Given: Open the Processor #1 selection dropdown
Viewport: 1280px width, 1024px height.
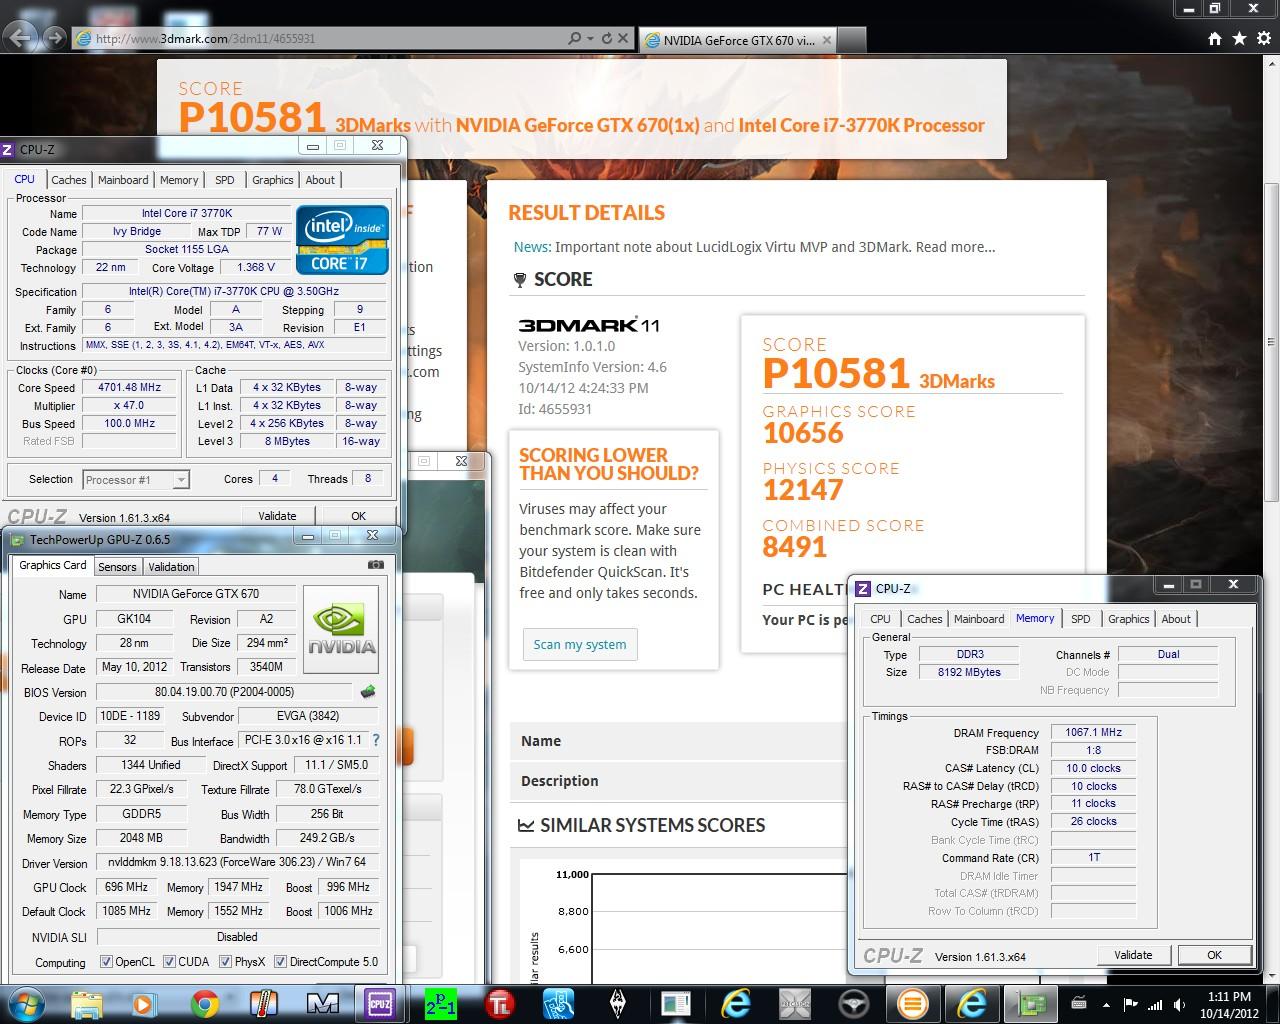Looking at the screenshot, I should pyautogui.click(x=135, y=480).
